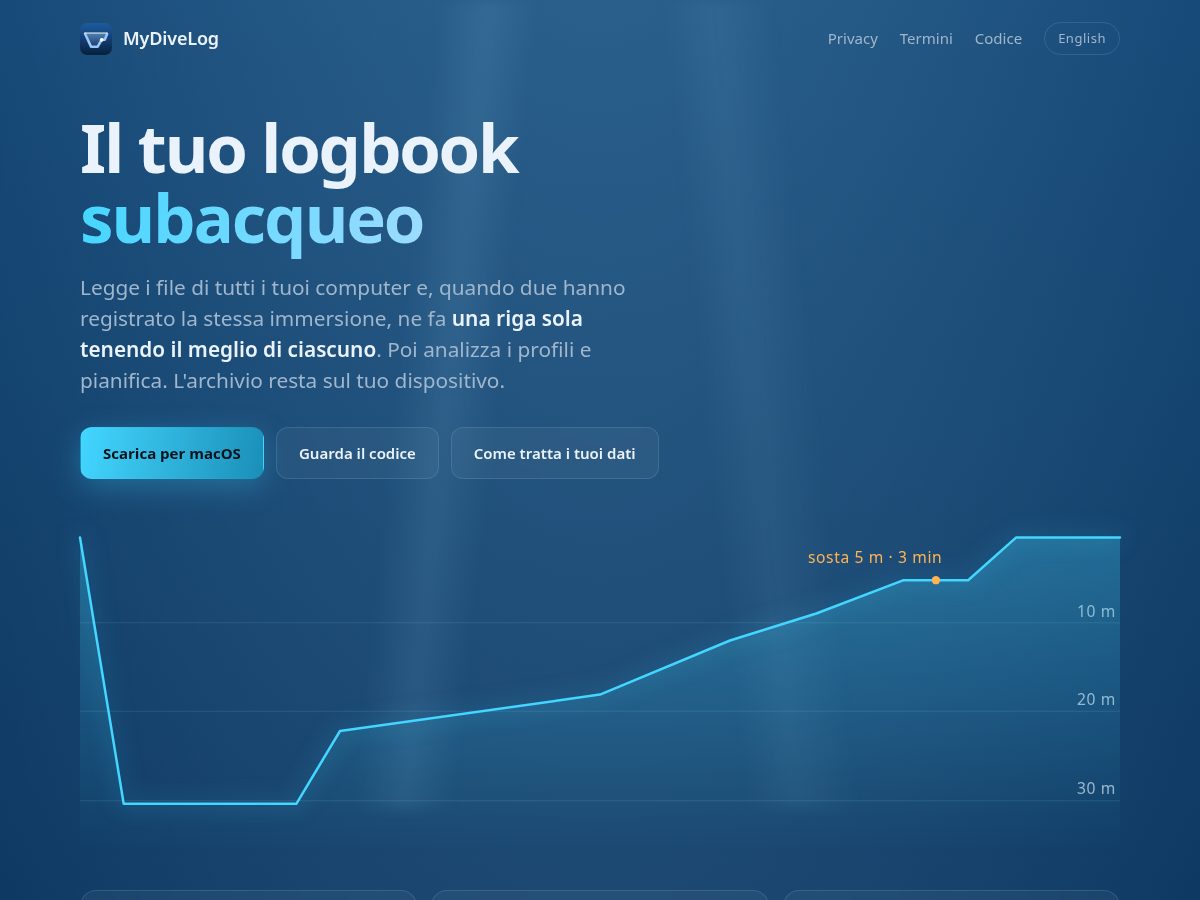Open the Privacy page link
The image size is (1200, 900).
tap(853, 39)
